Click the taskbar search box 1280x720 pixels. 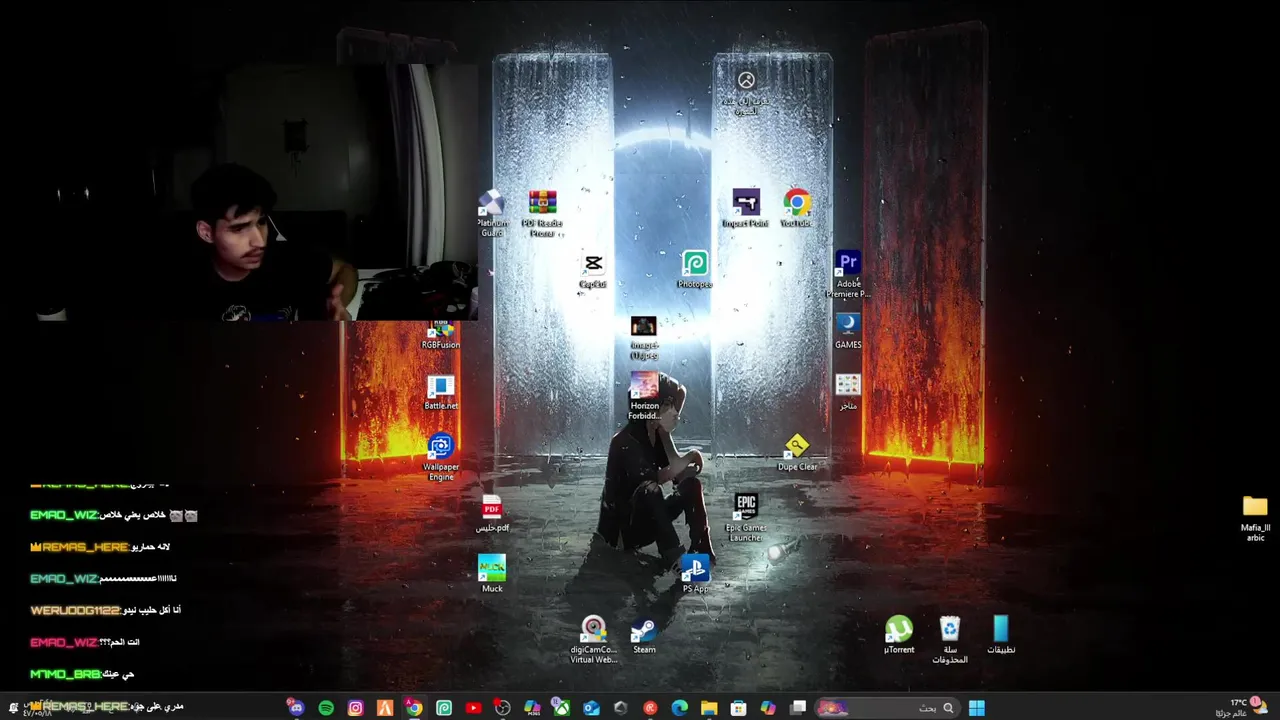click(x=887, y=707)
